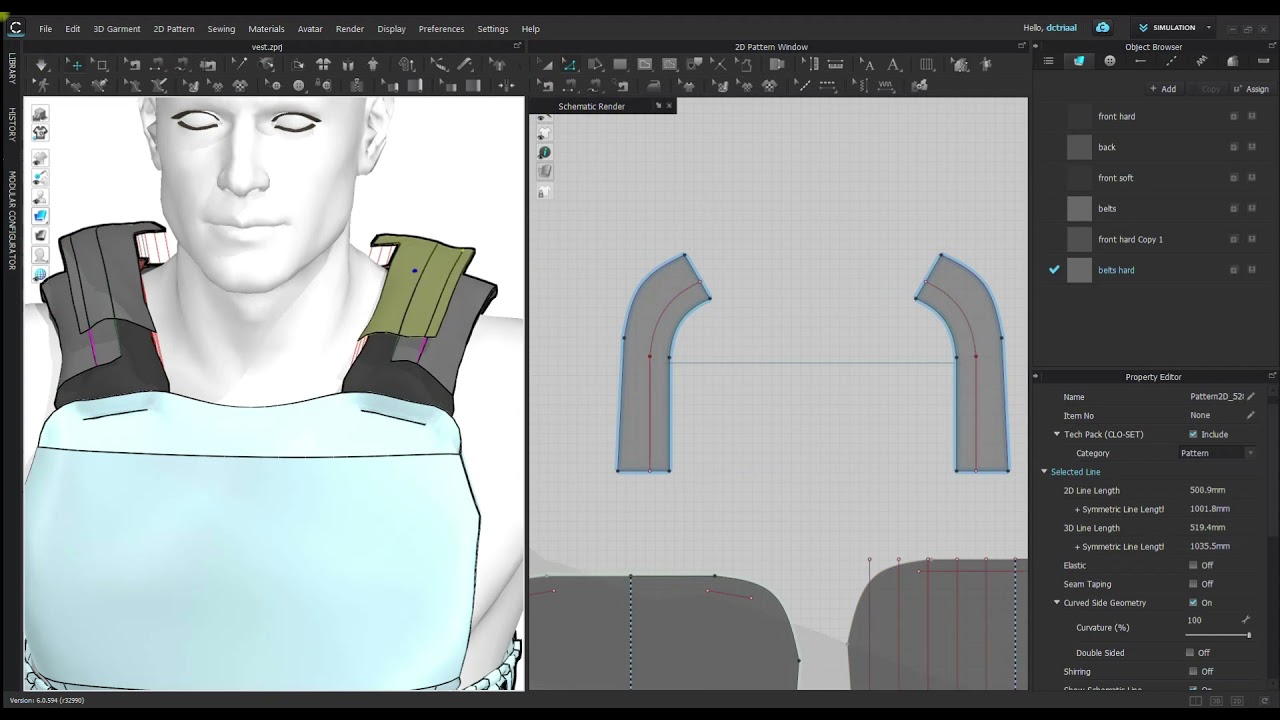Open the Preferences menu
The width and height of the screenshot is (1280, 720).
click(441, 29)
